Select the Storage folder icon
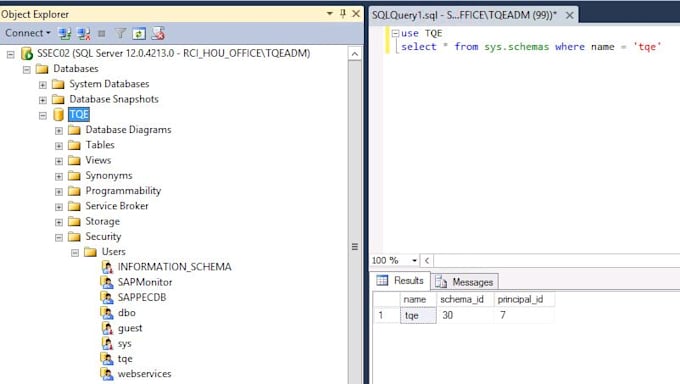Image resolution: width=680 pixels, height=384 pixels. point(75,222)
